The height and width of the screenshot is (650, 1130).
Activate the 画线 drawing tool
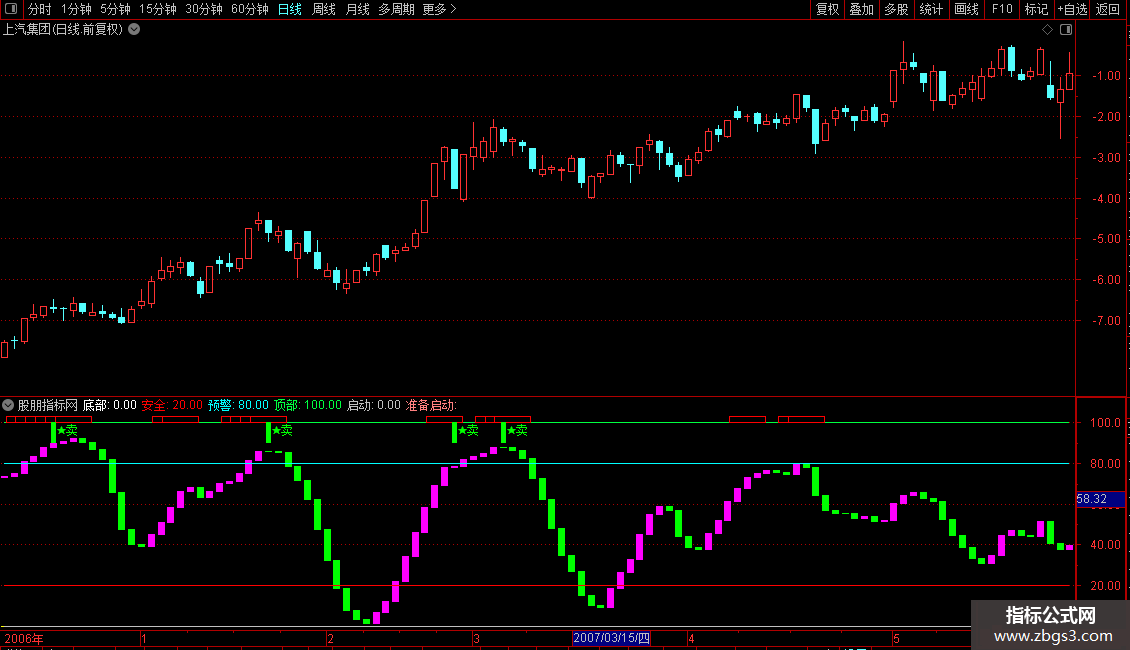[966, 9]
